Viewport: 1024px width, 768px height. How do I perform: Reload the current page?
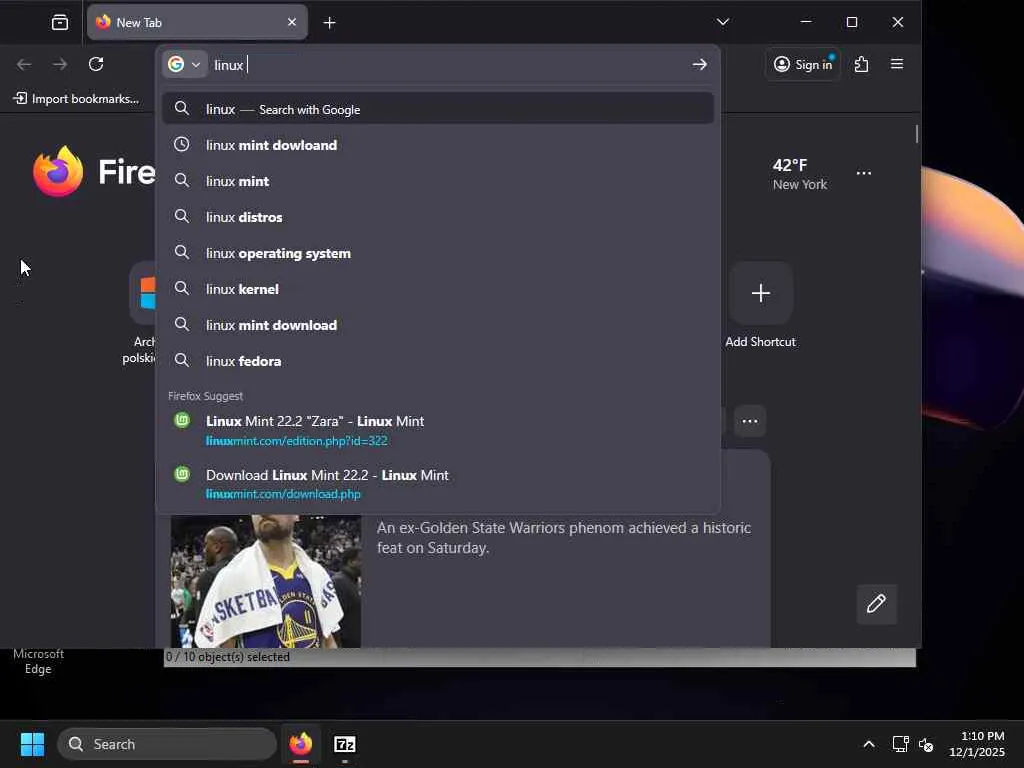coord(96,64)
